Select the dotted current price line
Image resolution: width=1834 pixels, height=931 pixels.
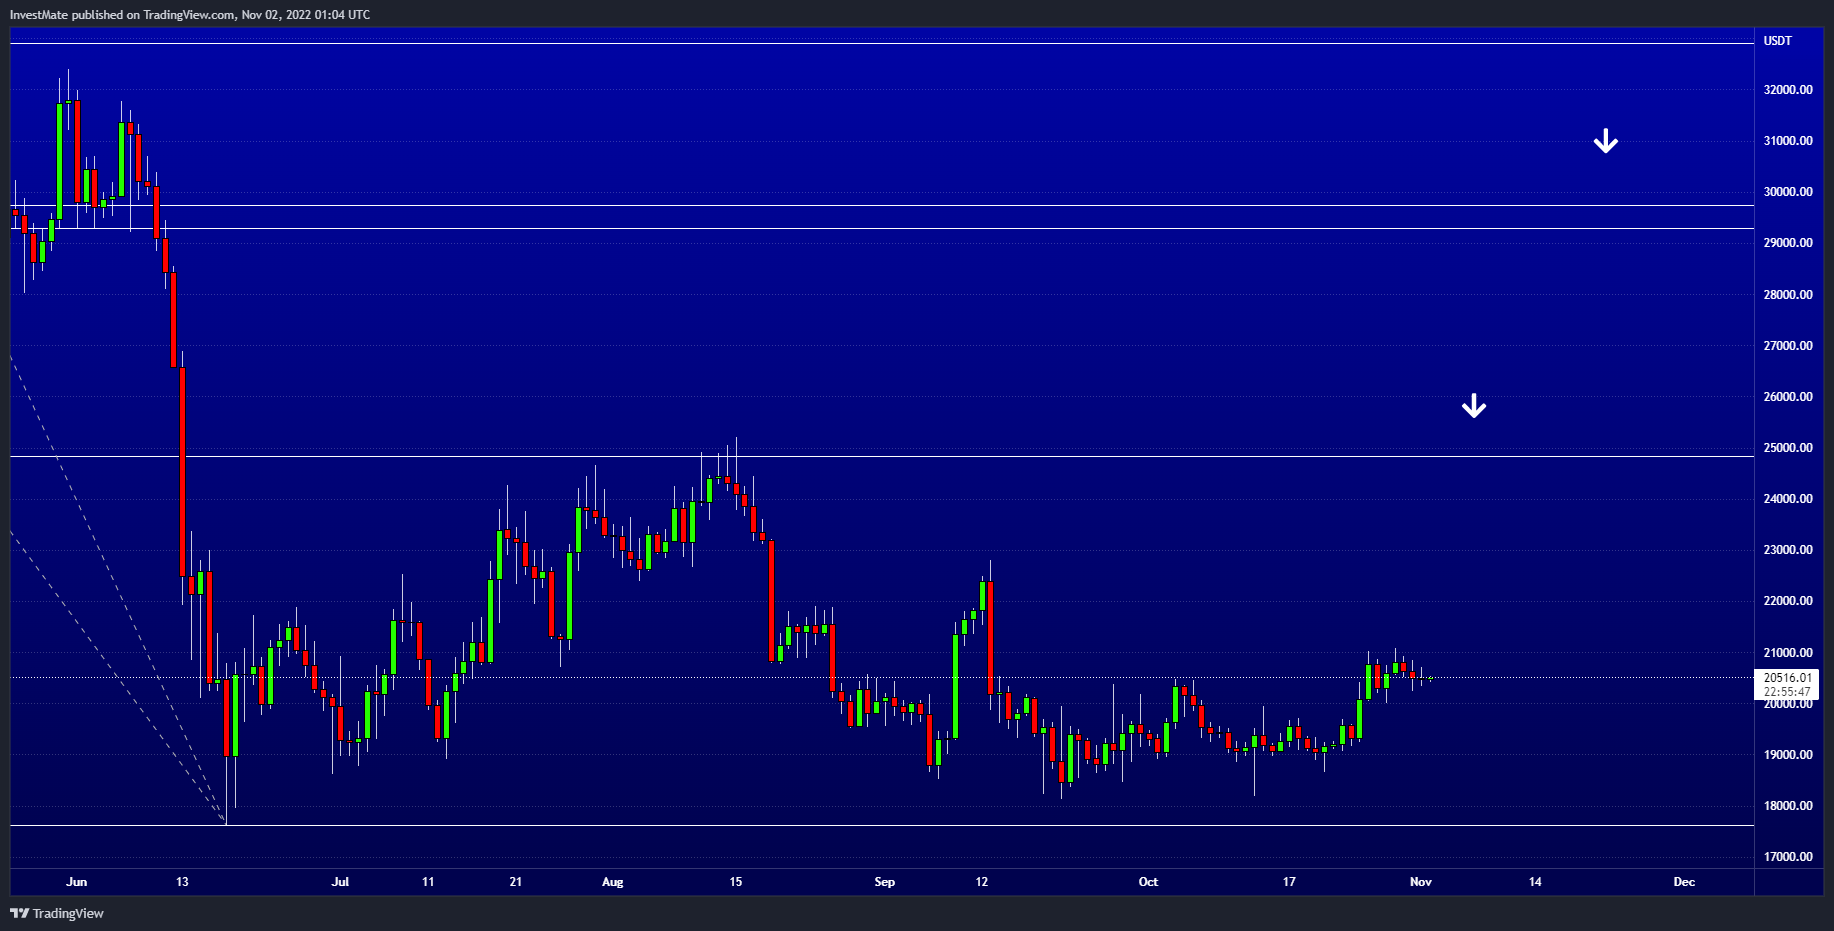882,678
